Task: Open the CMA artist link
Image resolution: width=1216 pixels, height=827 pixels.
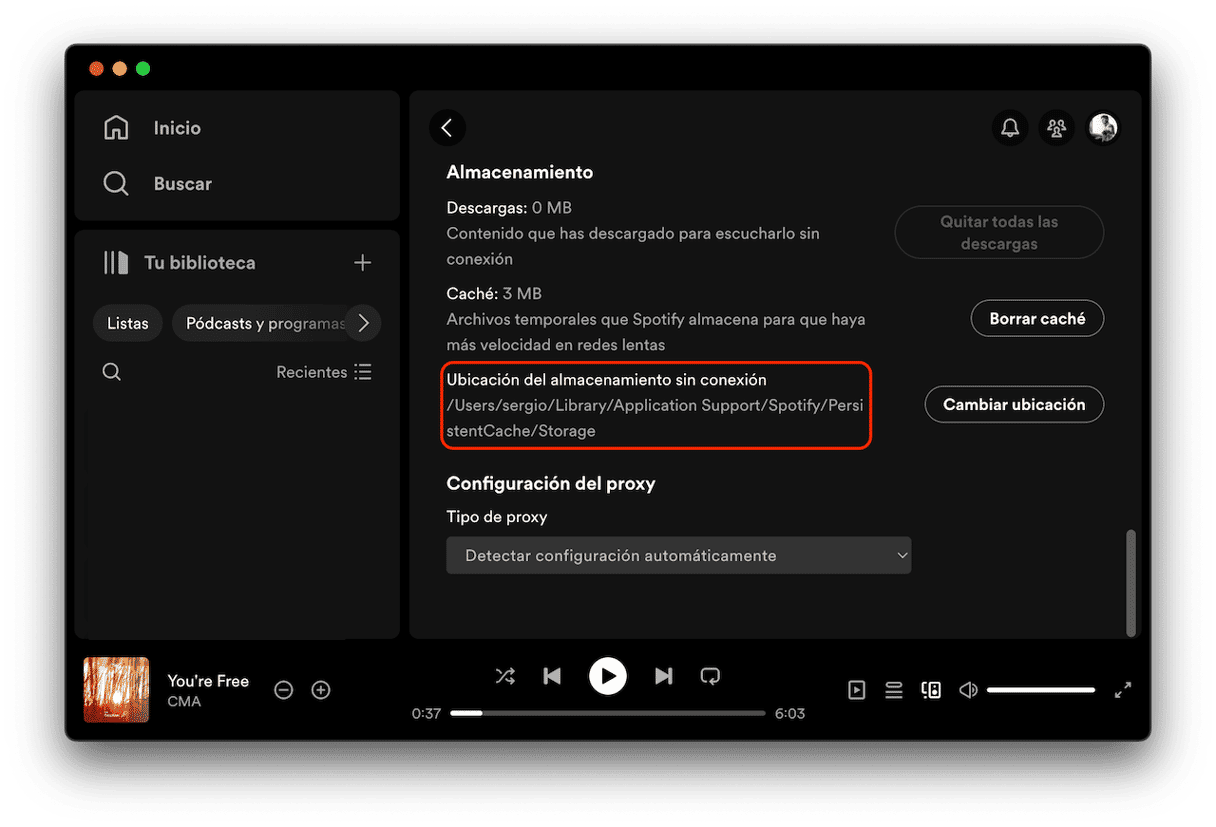Action: coord(184,701)
